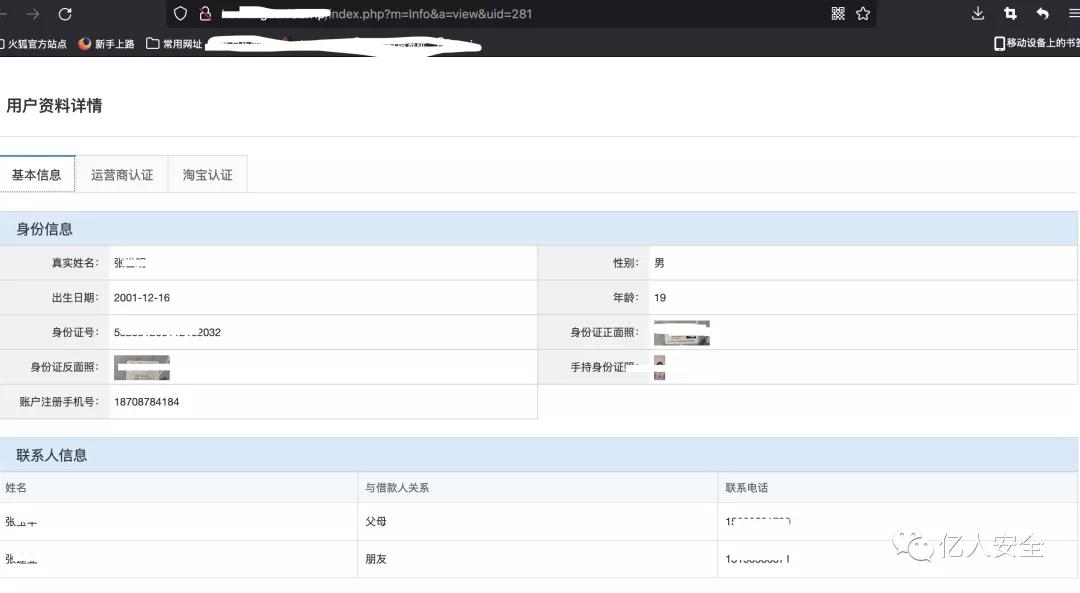This screenshot has height=593, width=1080.
Task: Open the 新手上路 bookmark
Action: (x=110, y=43)
